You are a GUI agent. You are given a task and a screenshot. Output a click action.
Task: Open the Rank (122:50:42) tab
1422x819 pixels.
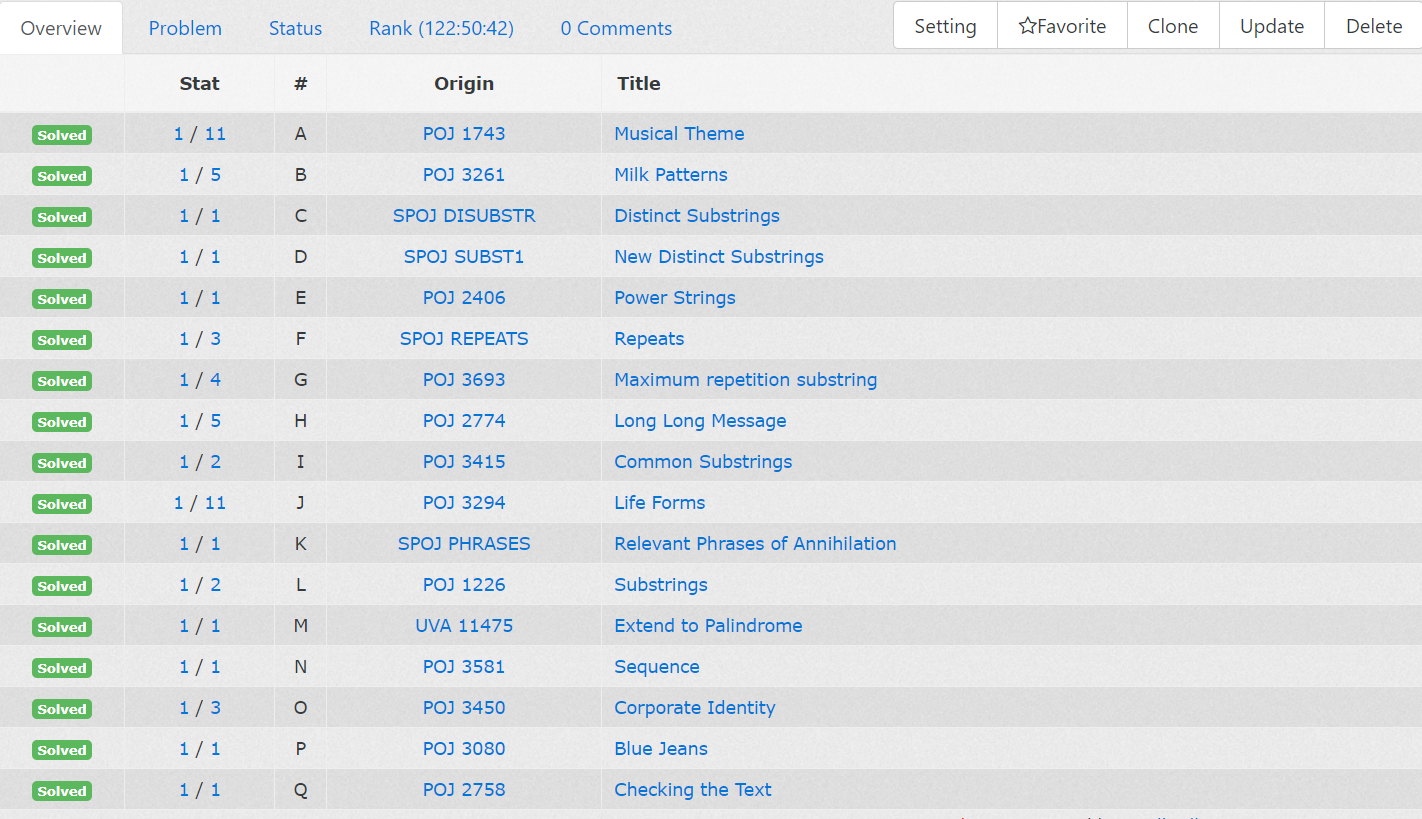click(441, 28)
